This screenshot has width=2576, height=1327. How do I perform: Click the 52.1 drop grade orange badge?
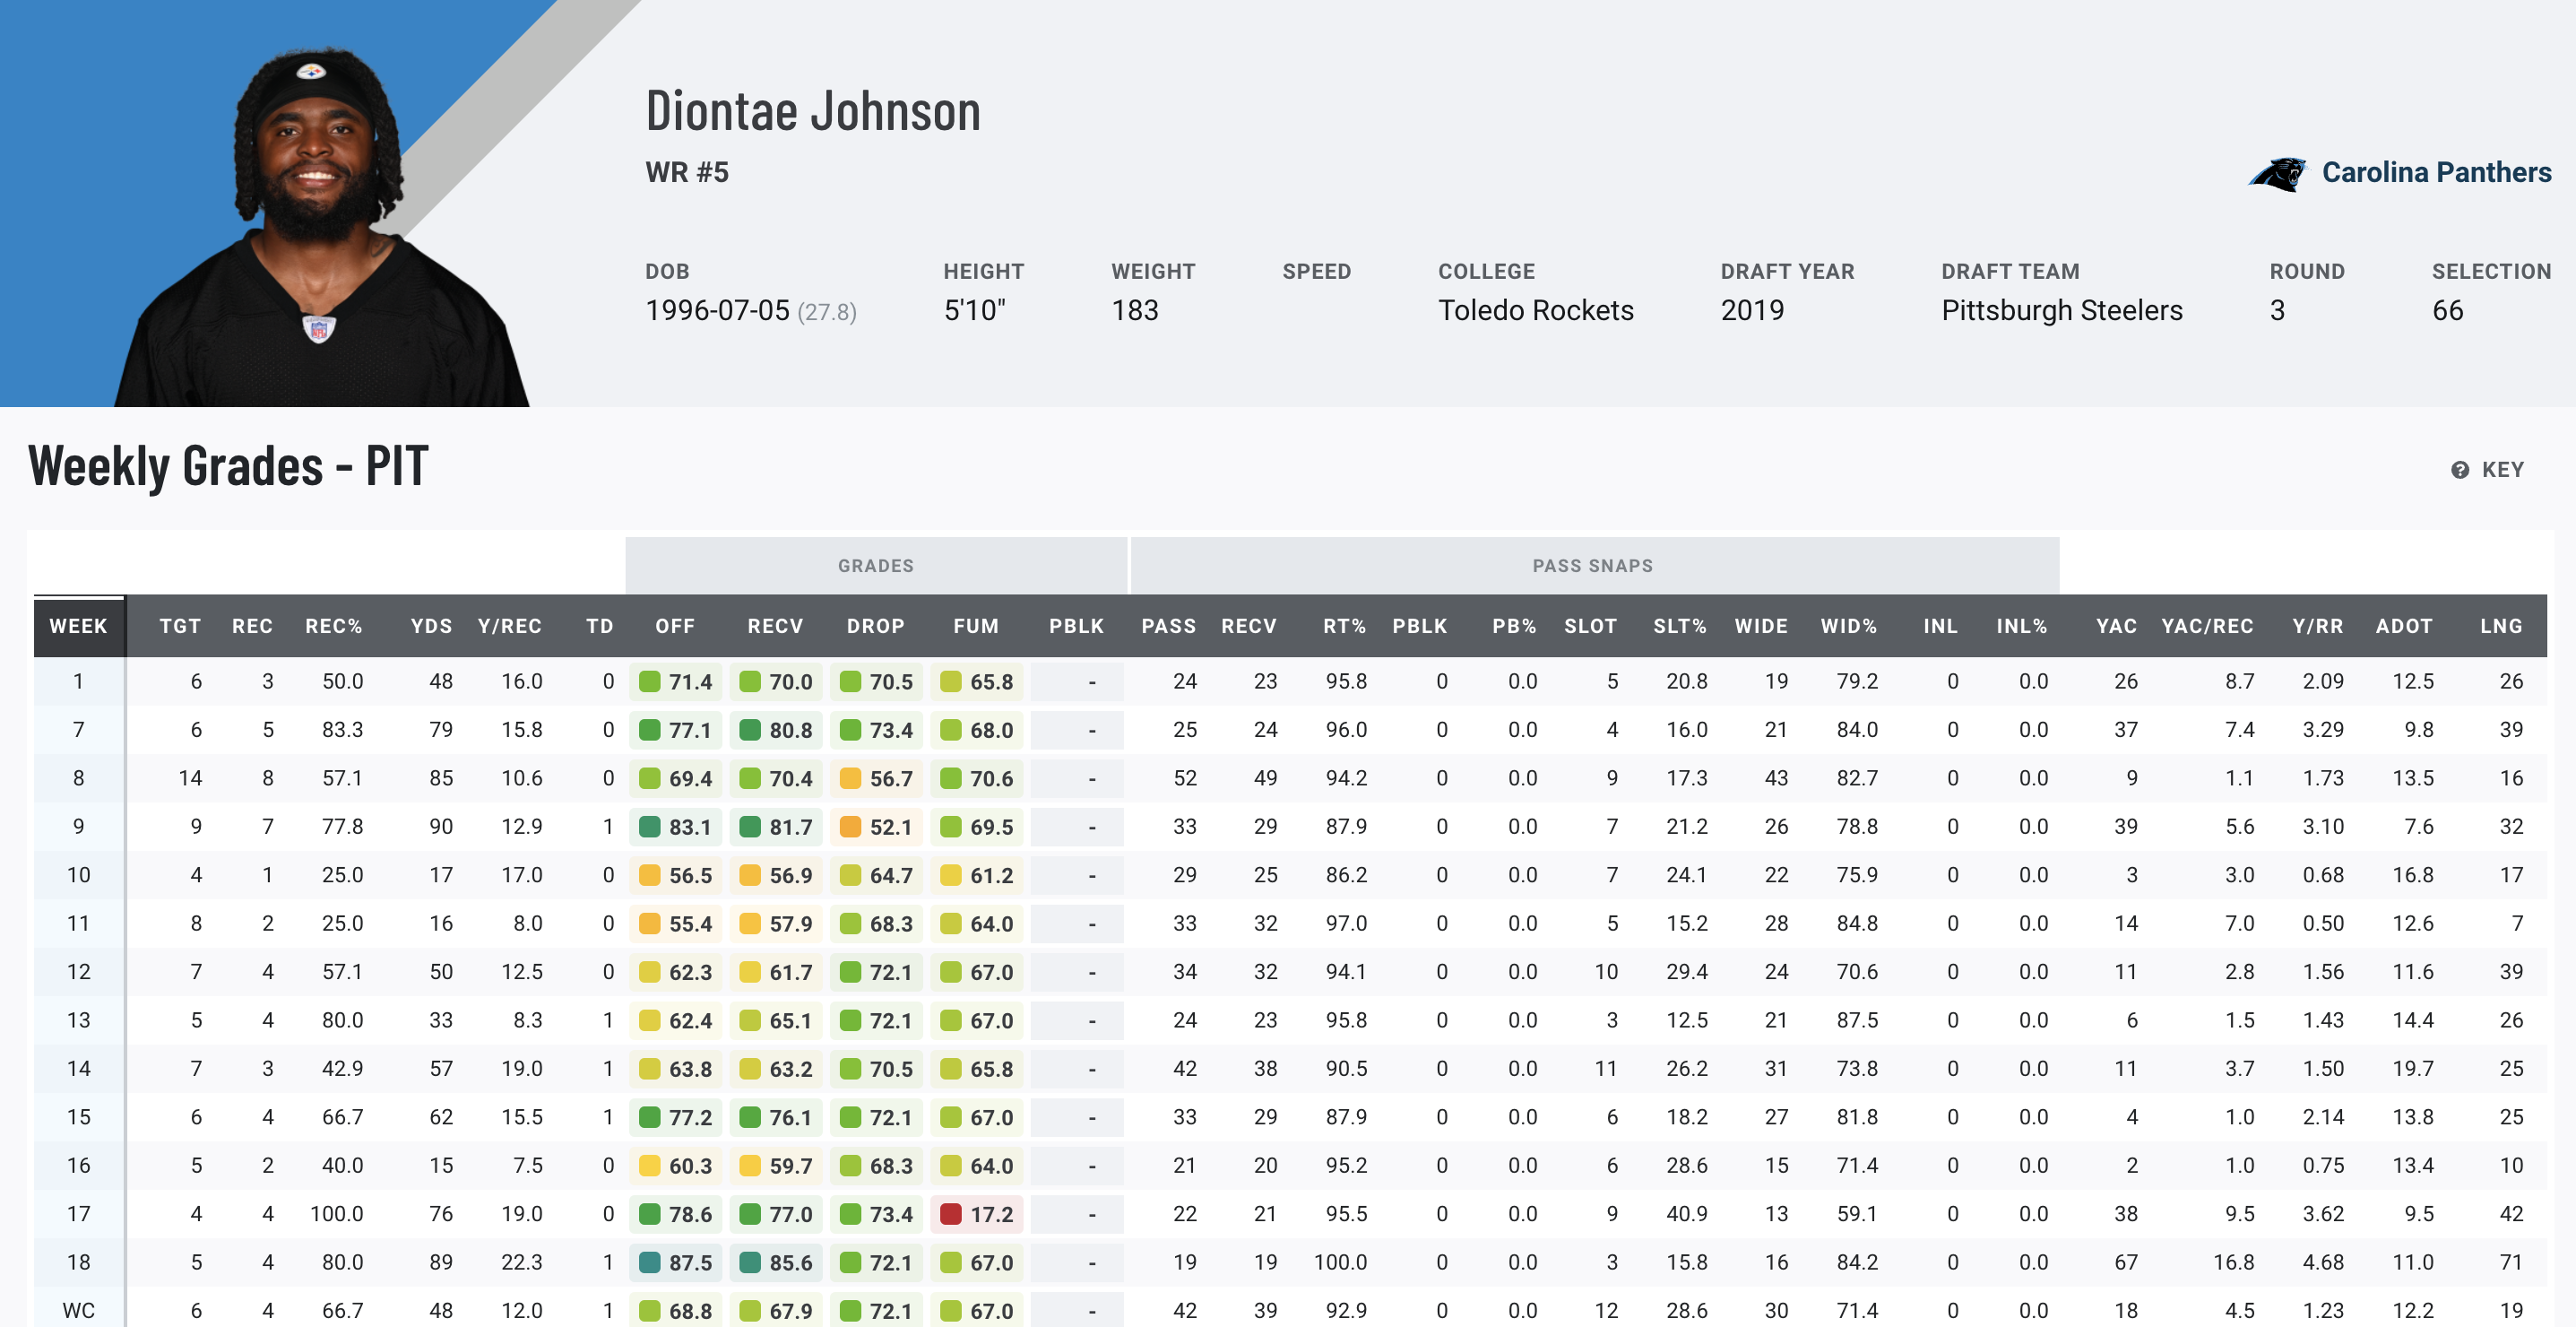(x=877, y=827)
